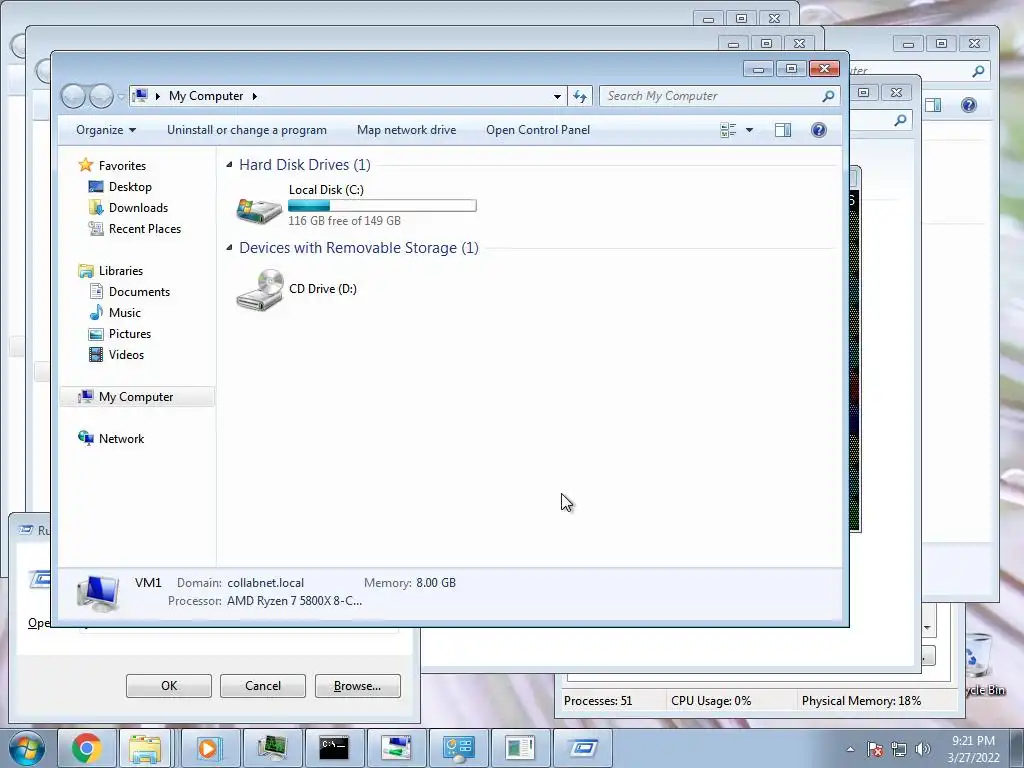The image size is (1024, 768).
Task: Open the Command Prompt taskbar icon
Action: tap(334, 748)
